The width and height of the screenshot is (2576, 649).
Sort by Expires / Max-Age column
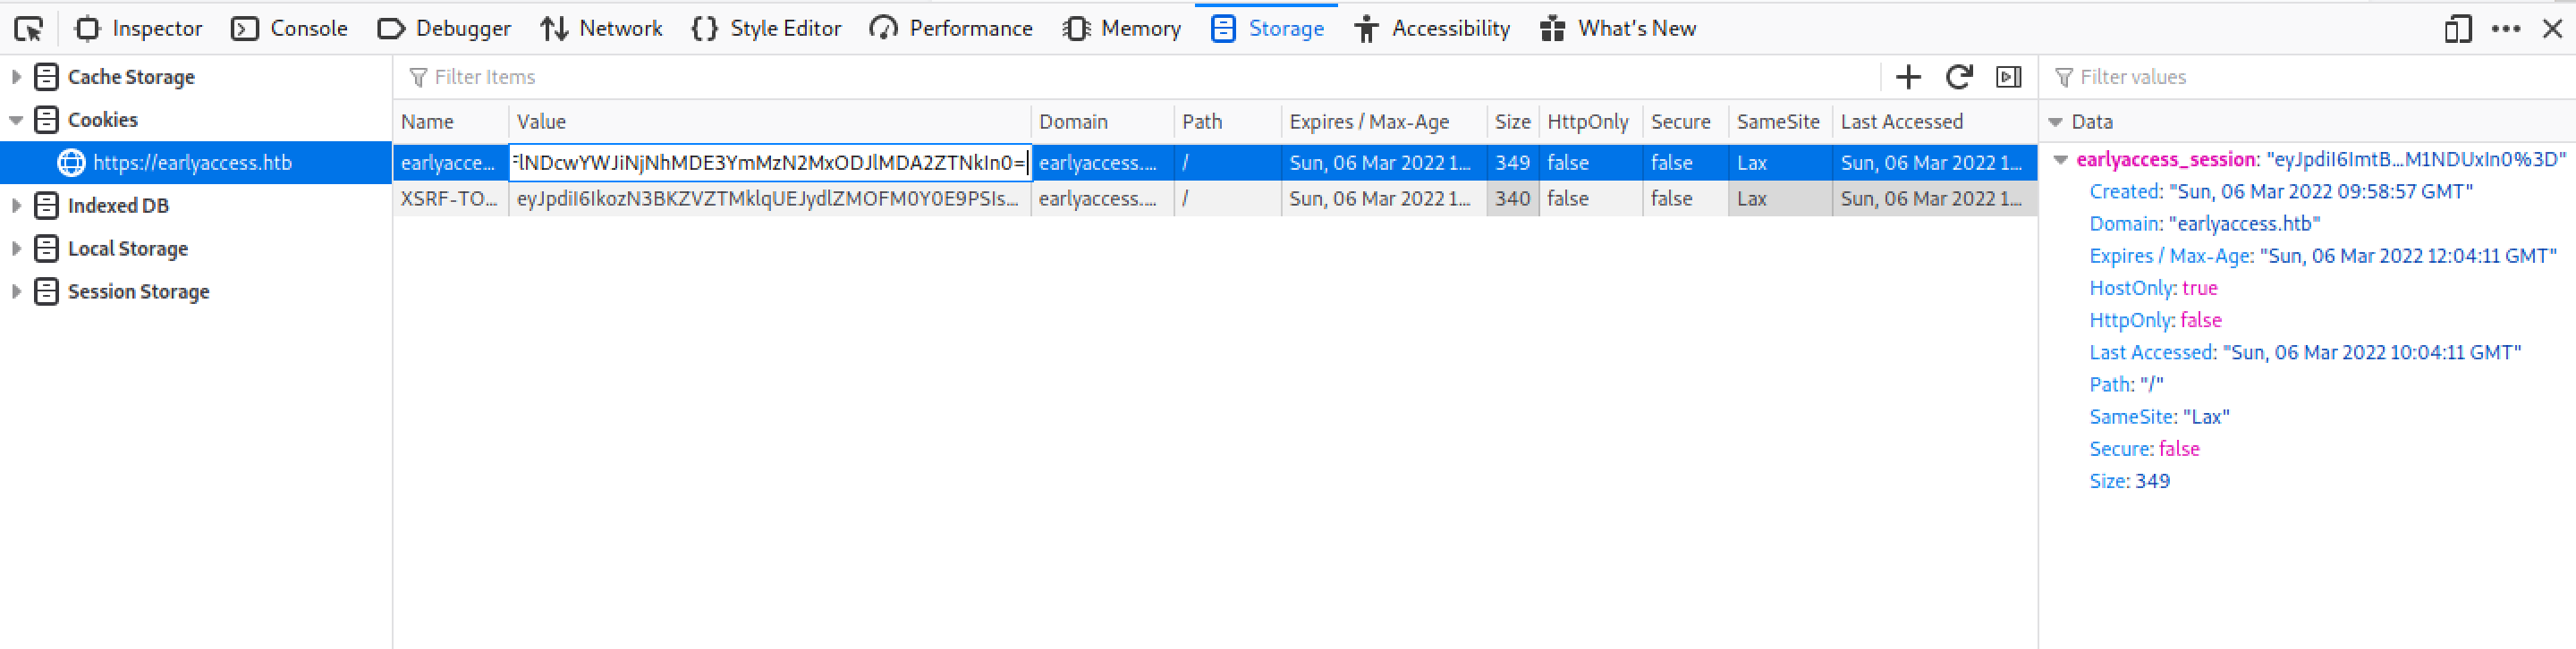tap(1384, 122)
